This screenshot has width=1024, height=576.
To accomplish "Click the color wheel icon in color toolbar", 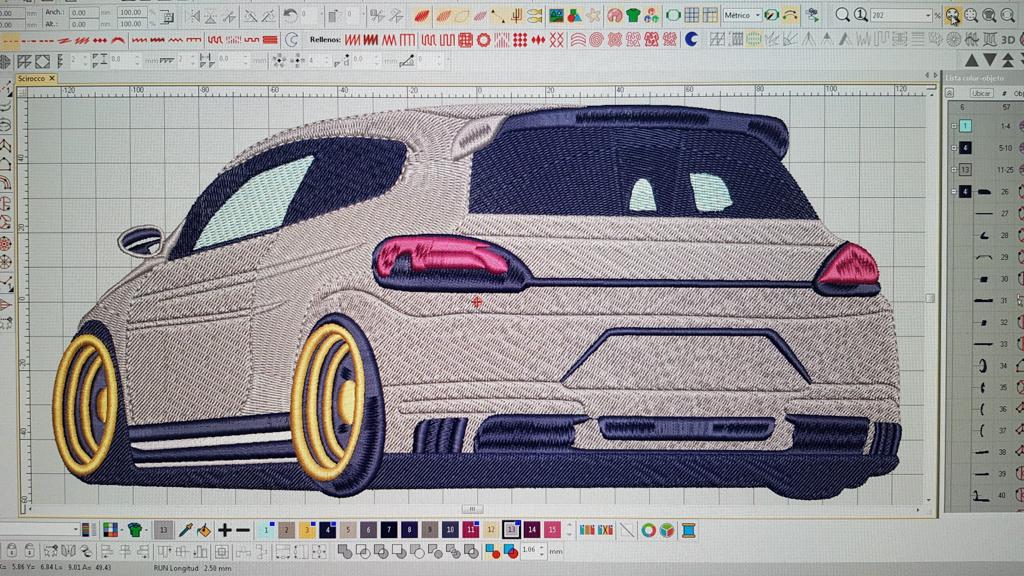I will [649, 530].
